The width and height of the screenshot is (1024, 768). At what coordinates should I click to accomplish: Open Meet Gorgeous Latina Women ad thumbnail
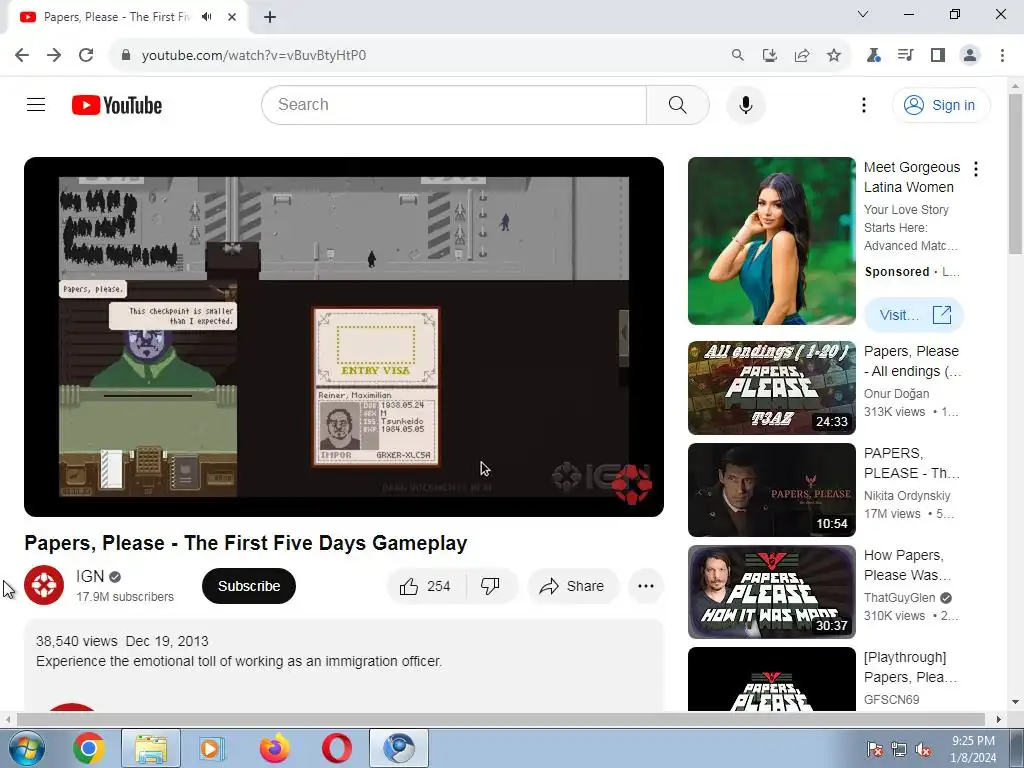771,240
